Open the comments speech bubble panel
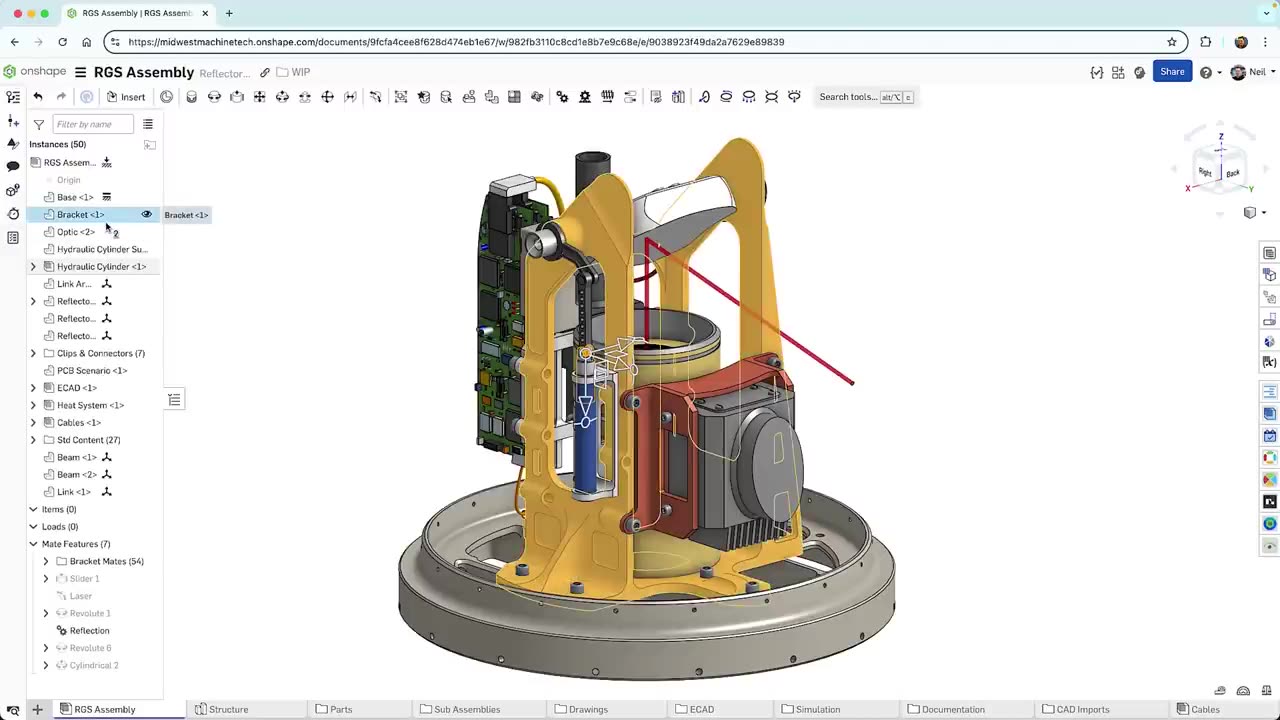The height and width of the screenshot is (720, 1280). [13, 166]
